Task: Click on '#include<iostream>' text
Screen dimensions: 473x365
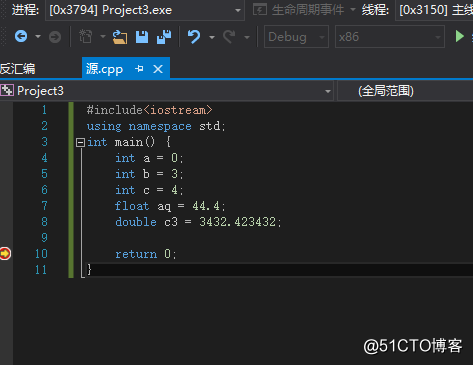Action: pyautogui.click(x=149, y=110)
